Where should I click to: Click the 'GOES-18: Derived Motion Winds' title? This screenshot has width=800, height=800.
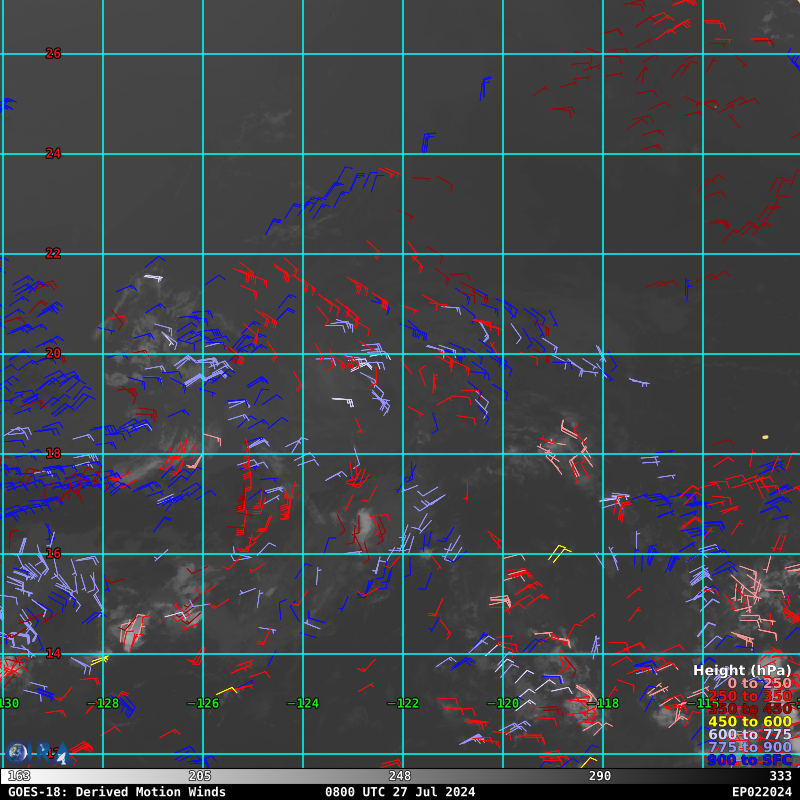[x=117, y=792]
